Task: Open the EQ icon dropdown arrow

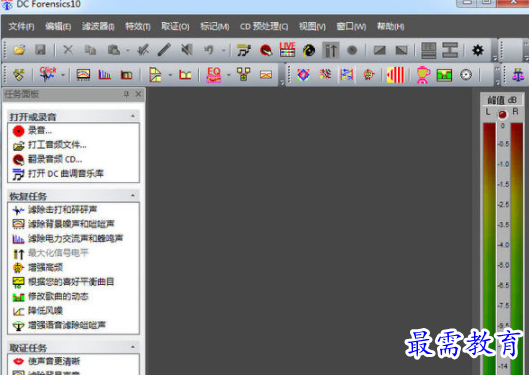Action: (x=228, y=75)
